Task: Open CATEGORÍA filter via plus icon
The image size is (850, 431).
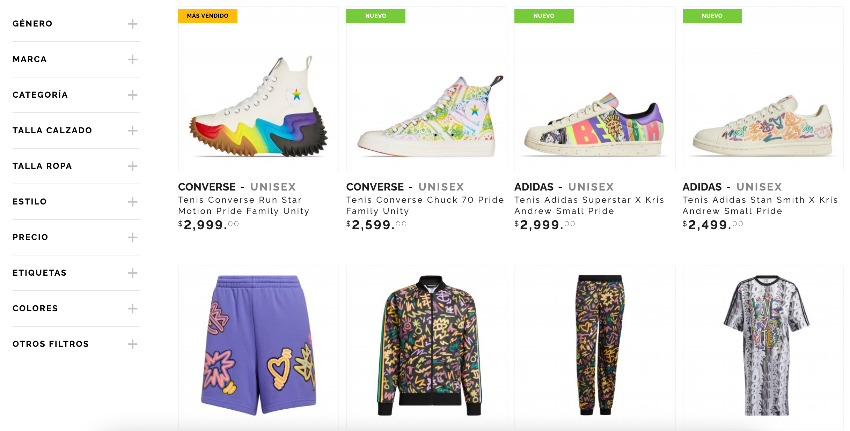Action: pos(132,95)
